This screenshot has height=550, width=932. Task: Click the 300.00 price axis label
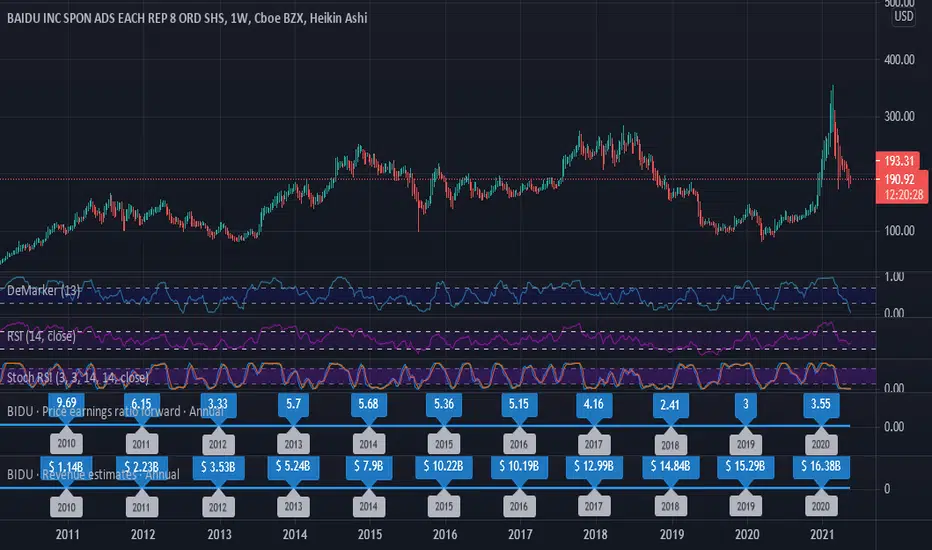tap(899, 116)
